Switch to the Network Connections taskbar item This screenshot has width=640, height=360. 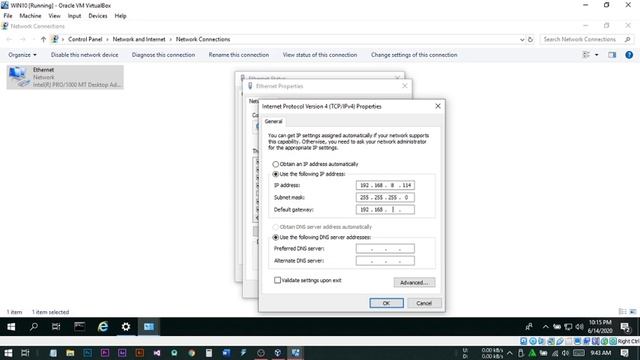pos(149,327)
